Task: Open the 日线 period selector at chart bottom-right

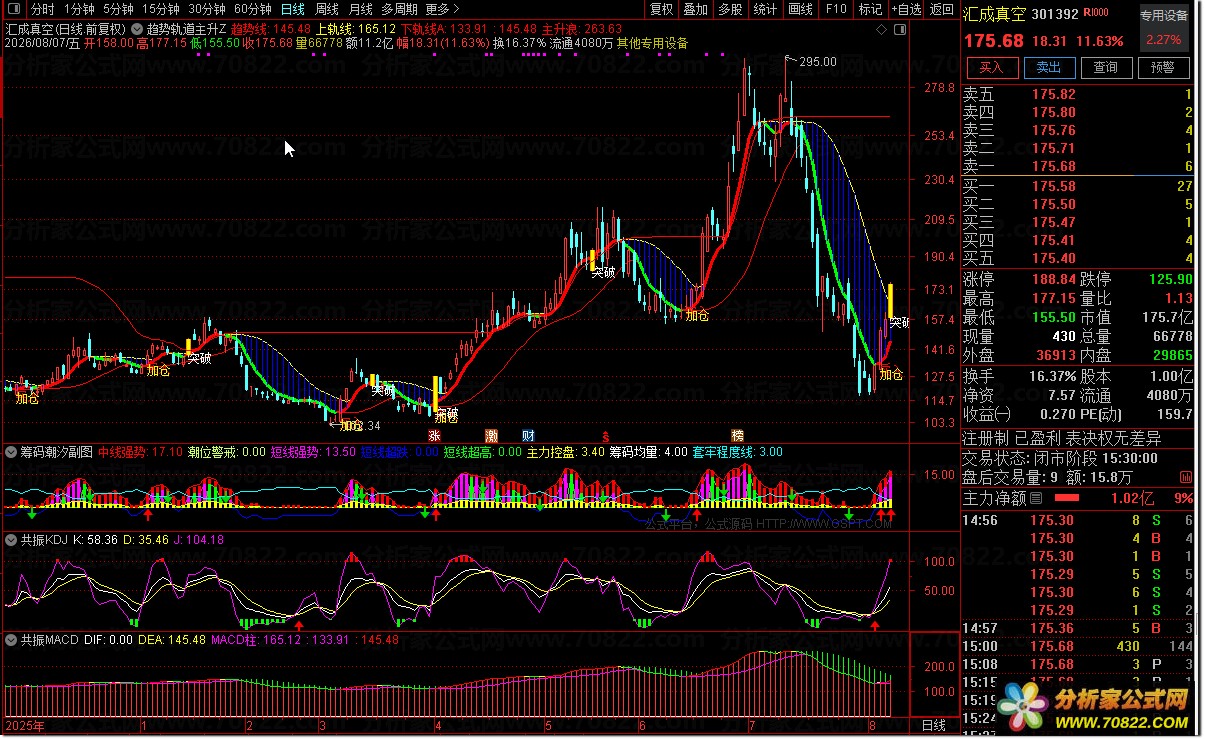Action: tap(932, 725)
